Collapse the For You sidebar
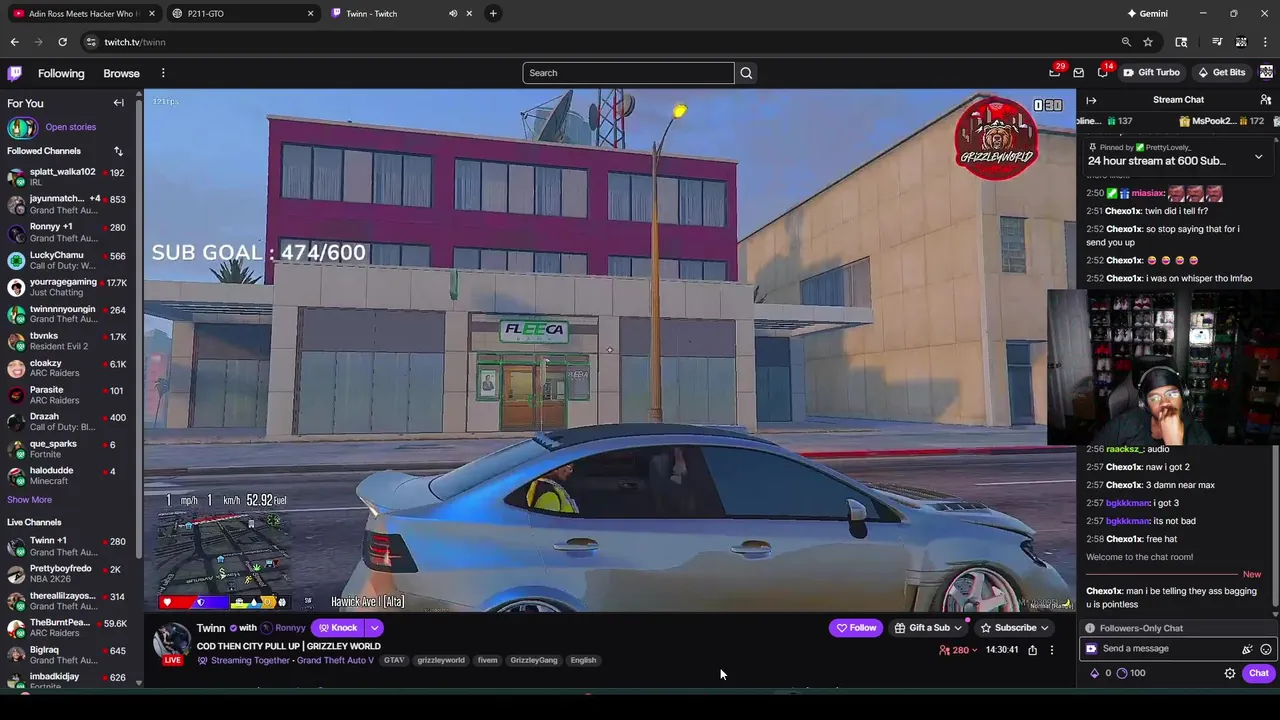The image size is (1280, 720). point(119,103)
